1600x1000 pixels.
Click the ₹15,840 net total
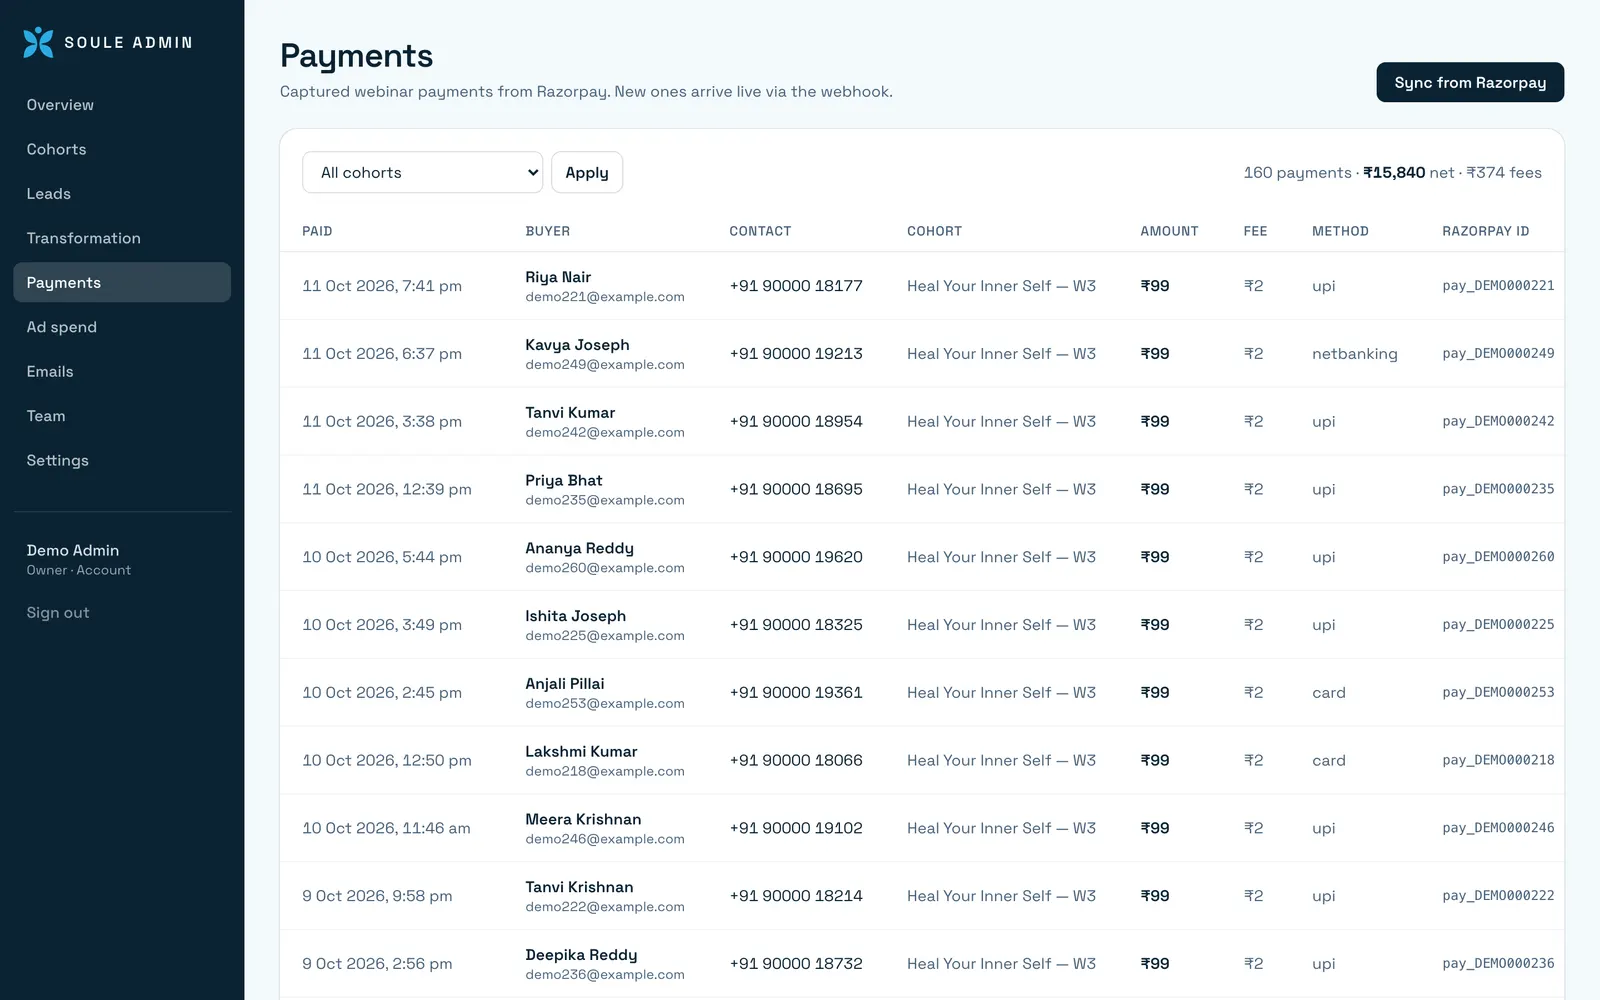[1394, 172]
